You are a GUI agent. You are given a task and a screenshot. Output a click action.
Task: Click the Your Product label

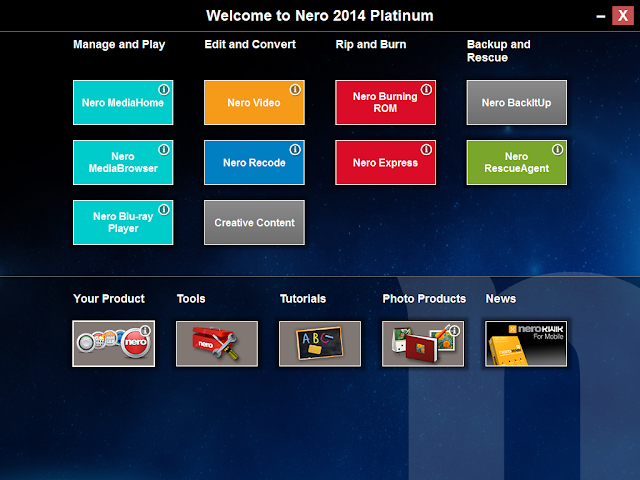click(109, 299)
